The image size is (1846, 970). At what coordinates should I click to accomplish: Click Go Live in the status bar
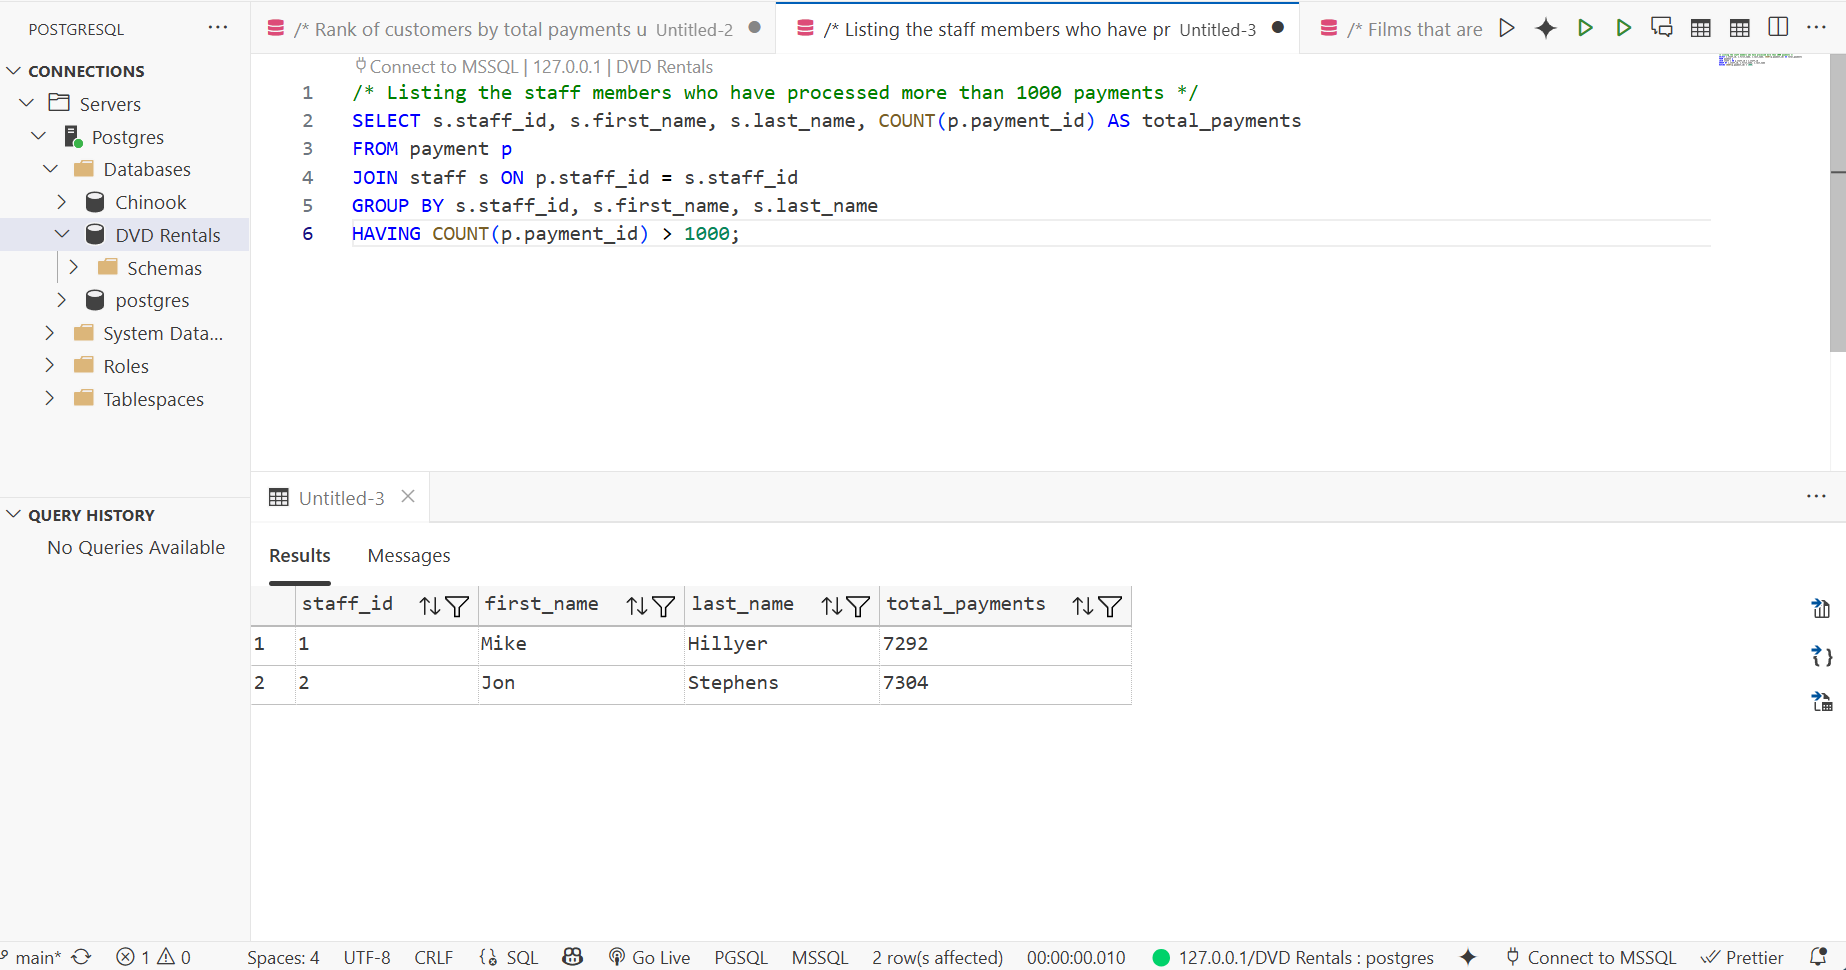[x=650, y=957]
